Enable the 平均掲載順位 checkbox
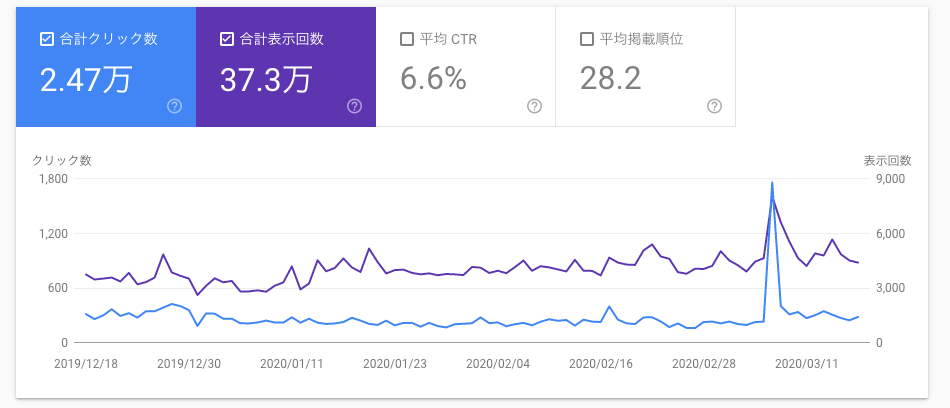 tap(586, 39)
